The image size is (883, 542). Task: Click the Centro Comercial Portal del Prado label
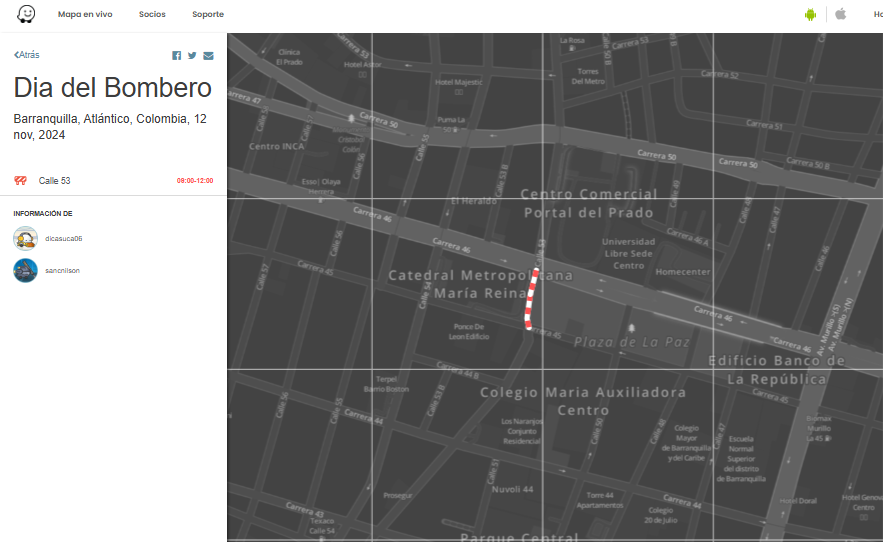589,203
